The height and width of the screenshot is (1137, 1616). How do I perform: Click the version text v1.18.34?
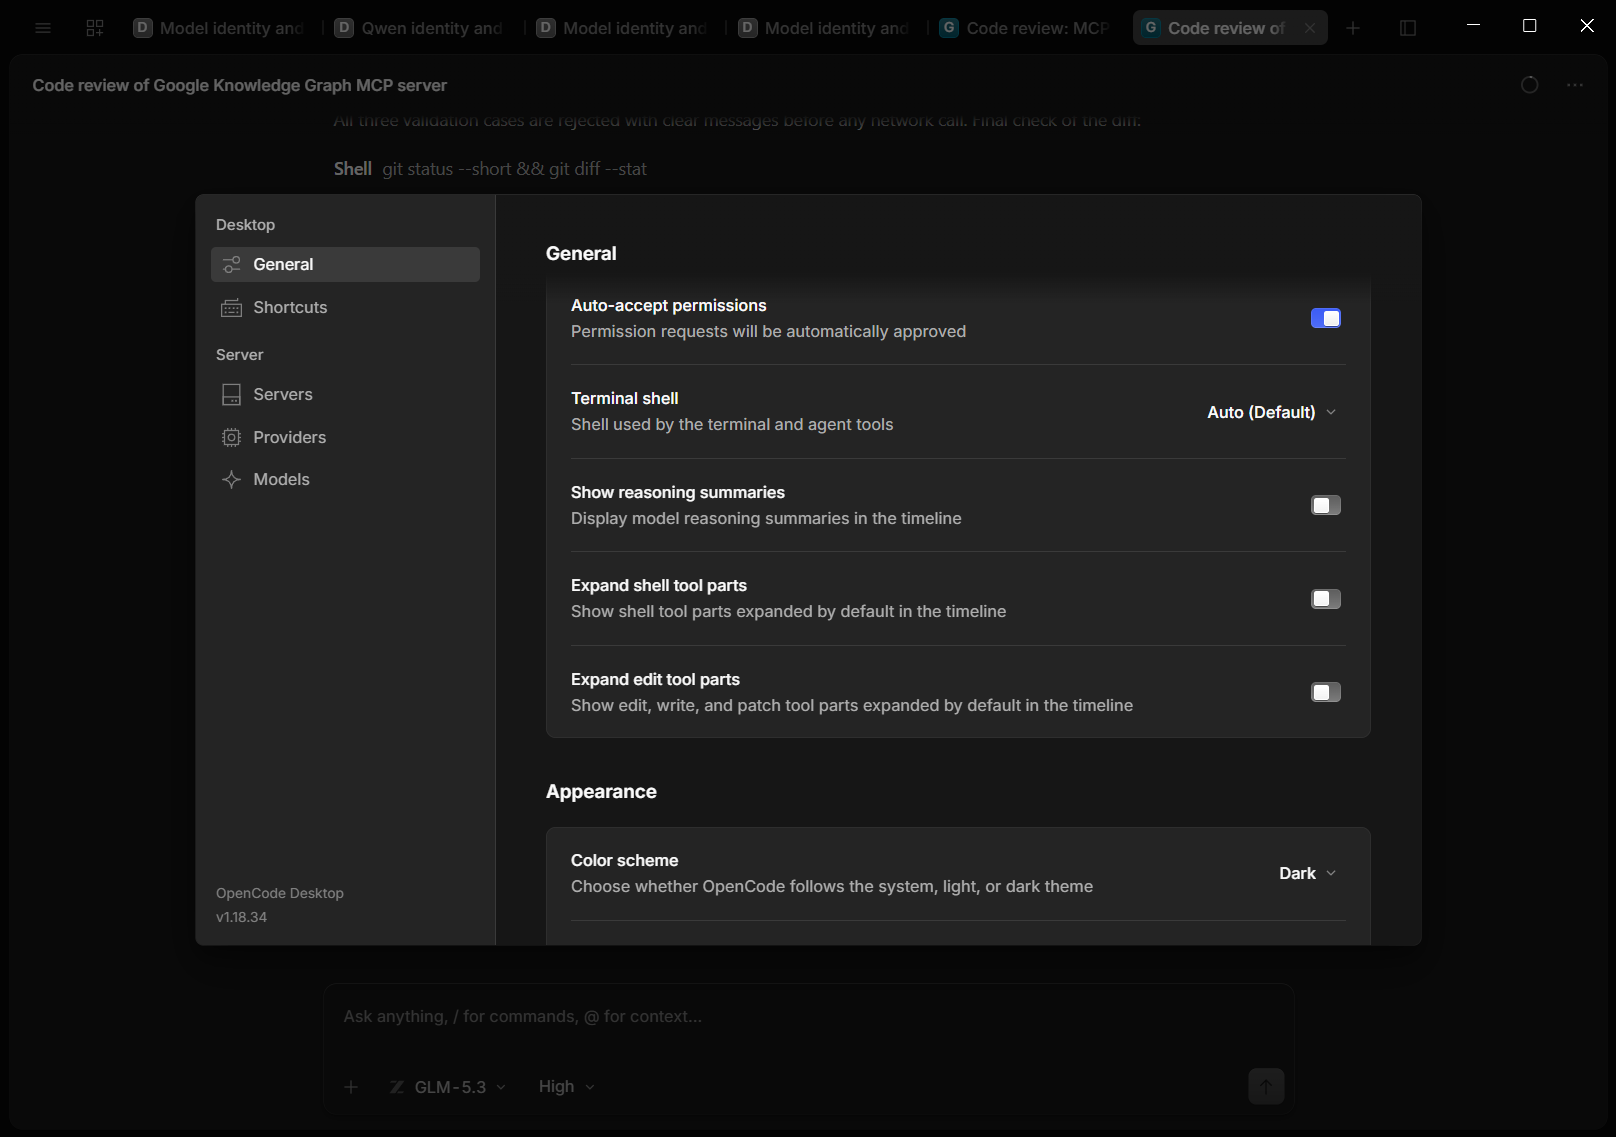click(x=241, y=917)
